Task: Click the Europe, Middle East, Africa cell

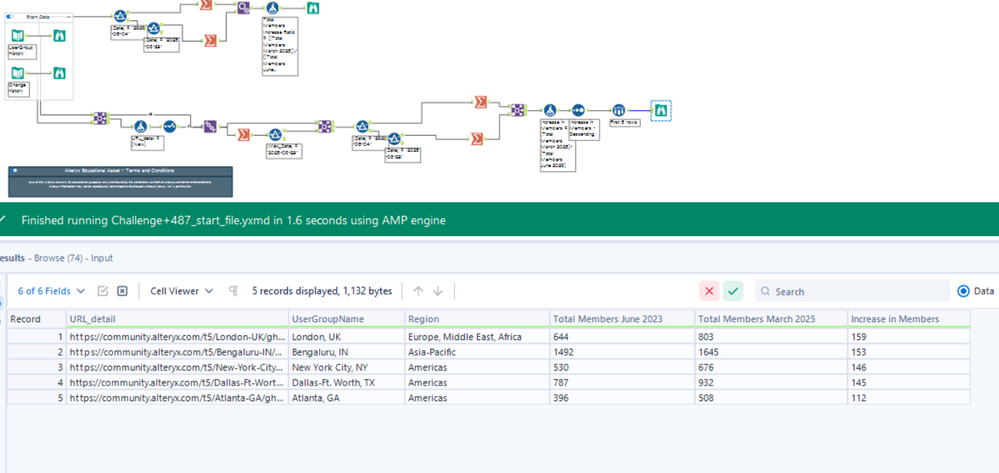Action: [477, 336]
